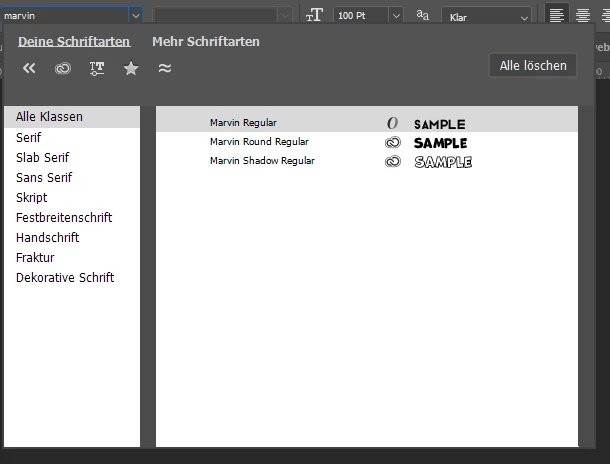The height and width of the screenshot is (464, 610).
Task: Center align text icon
Action: [x=582, y=16]
